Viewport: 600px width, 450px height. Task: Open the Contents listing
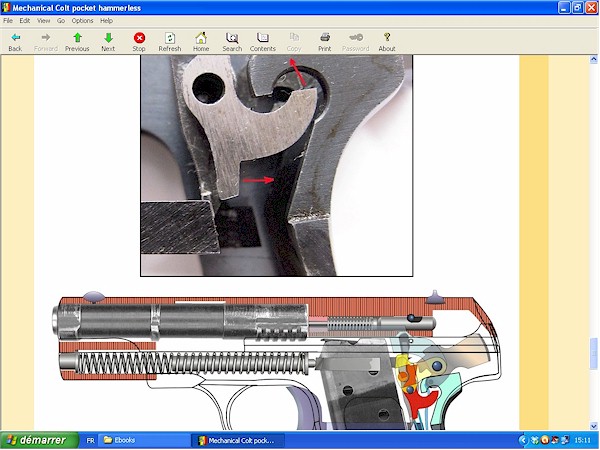coord(262,42)
